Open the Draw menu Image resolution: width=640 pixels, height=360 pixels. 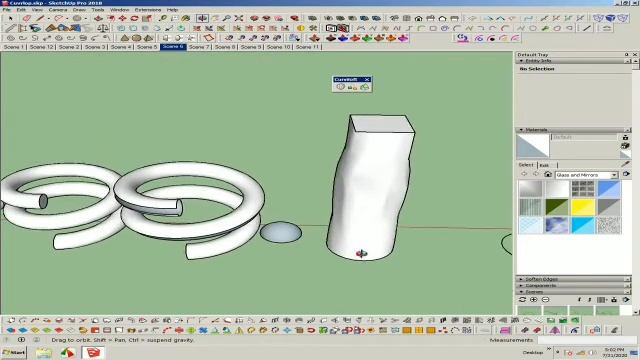tap(79, 9)
